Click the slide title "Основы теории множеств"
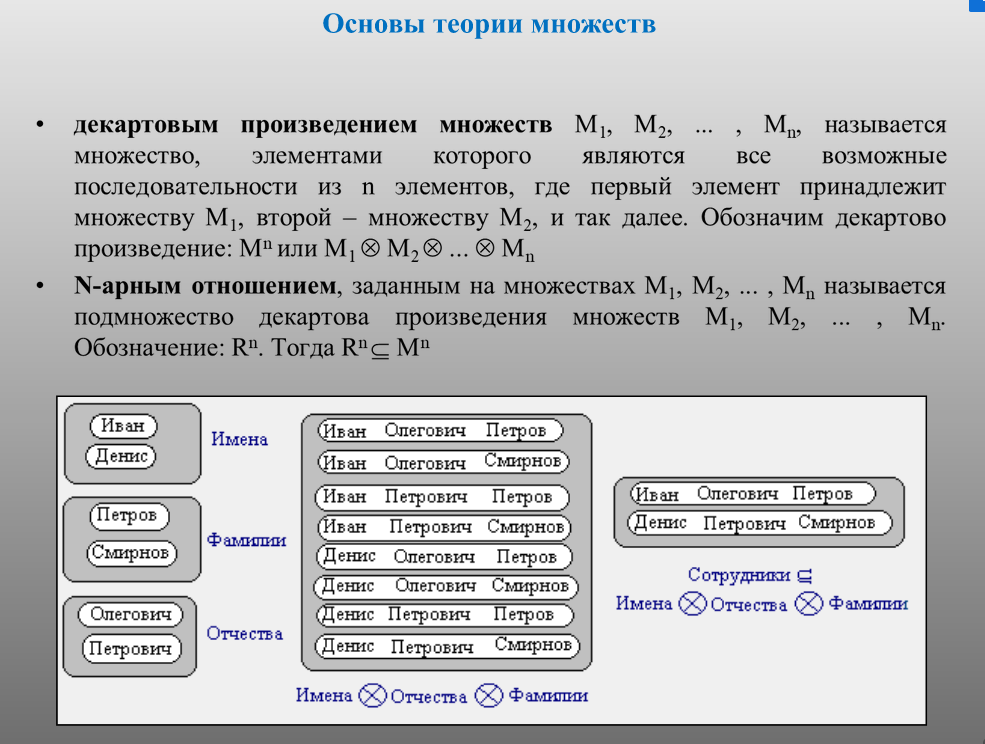This screenshot has height=744, width=985. [x=489, y=25]
